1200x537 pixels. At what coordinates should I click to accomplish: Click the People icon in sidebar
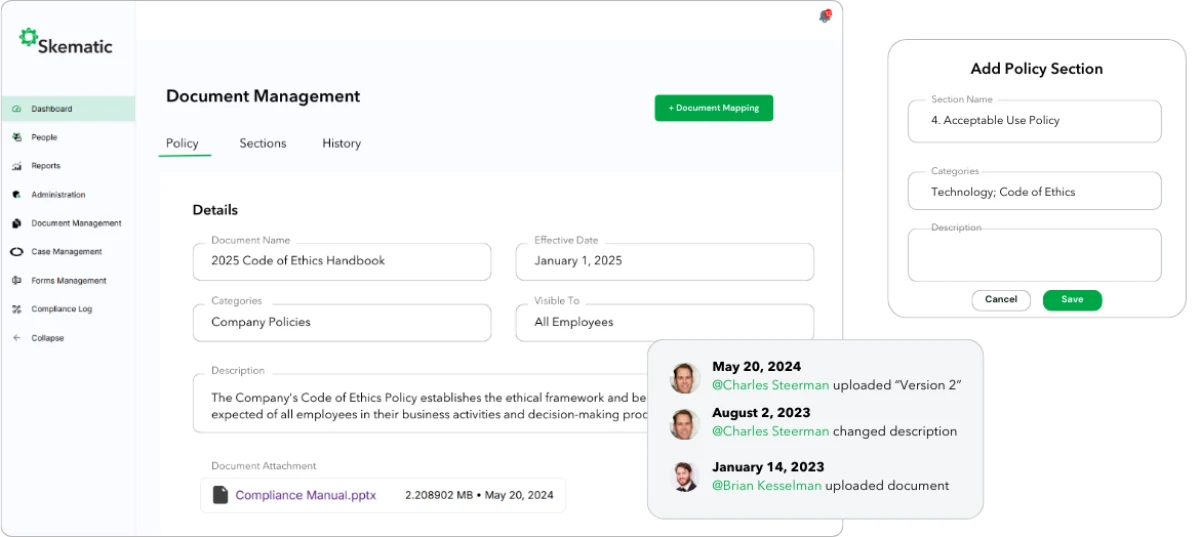[x=17, y=138]
